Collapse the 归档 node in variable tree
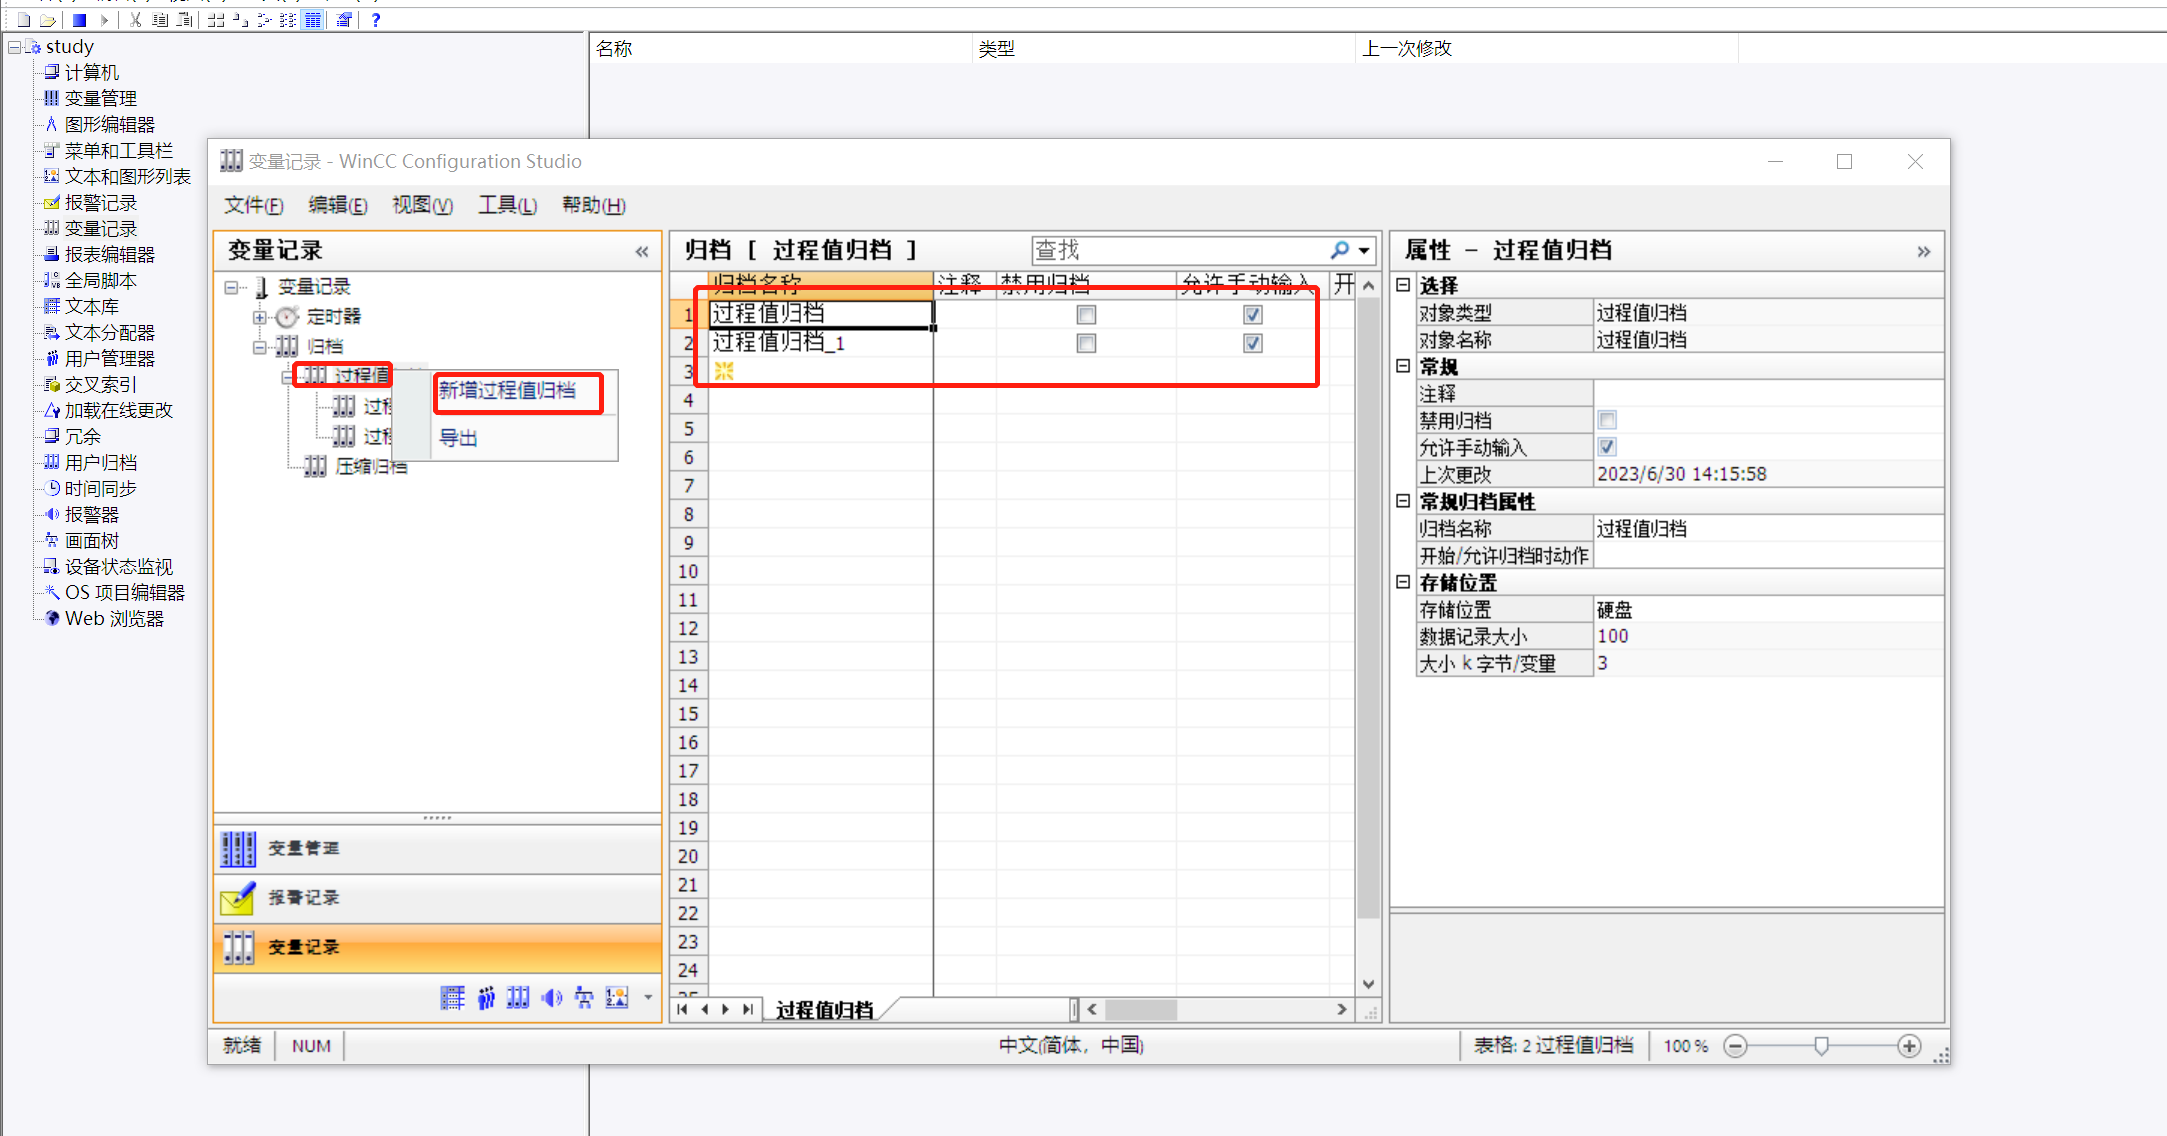Screen dimensions: 2167x1136 pyautogui.click(x=258, y=345)
